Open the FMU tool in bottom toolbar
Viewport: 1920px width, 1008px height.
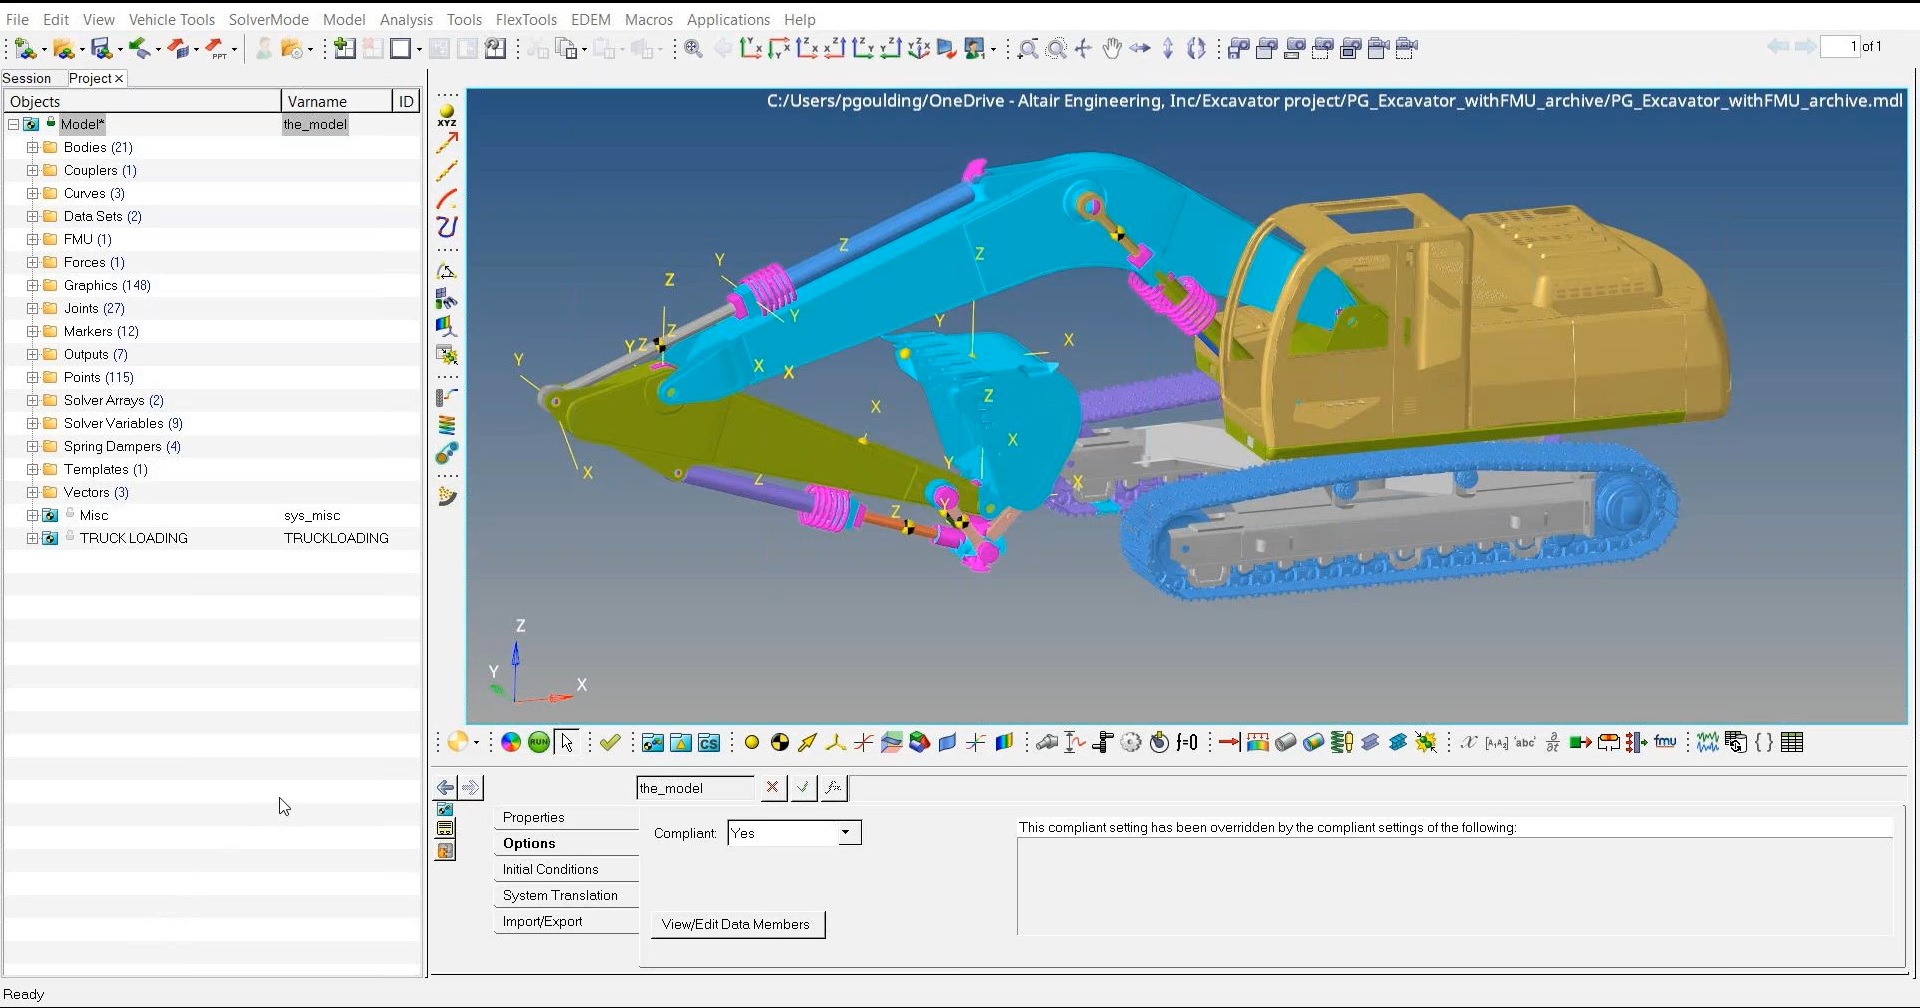[1665, 742]
